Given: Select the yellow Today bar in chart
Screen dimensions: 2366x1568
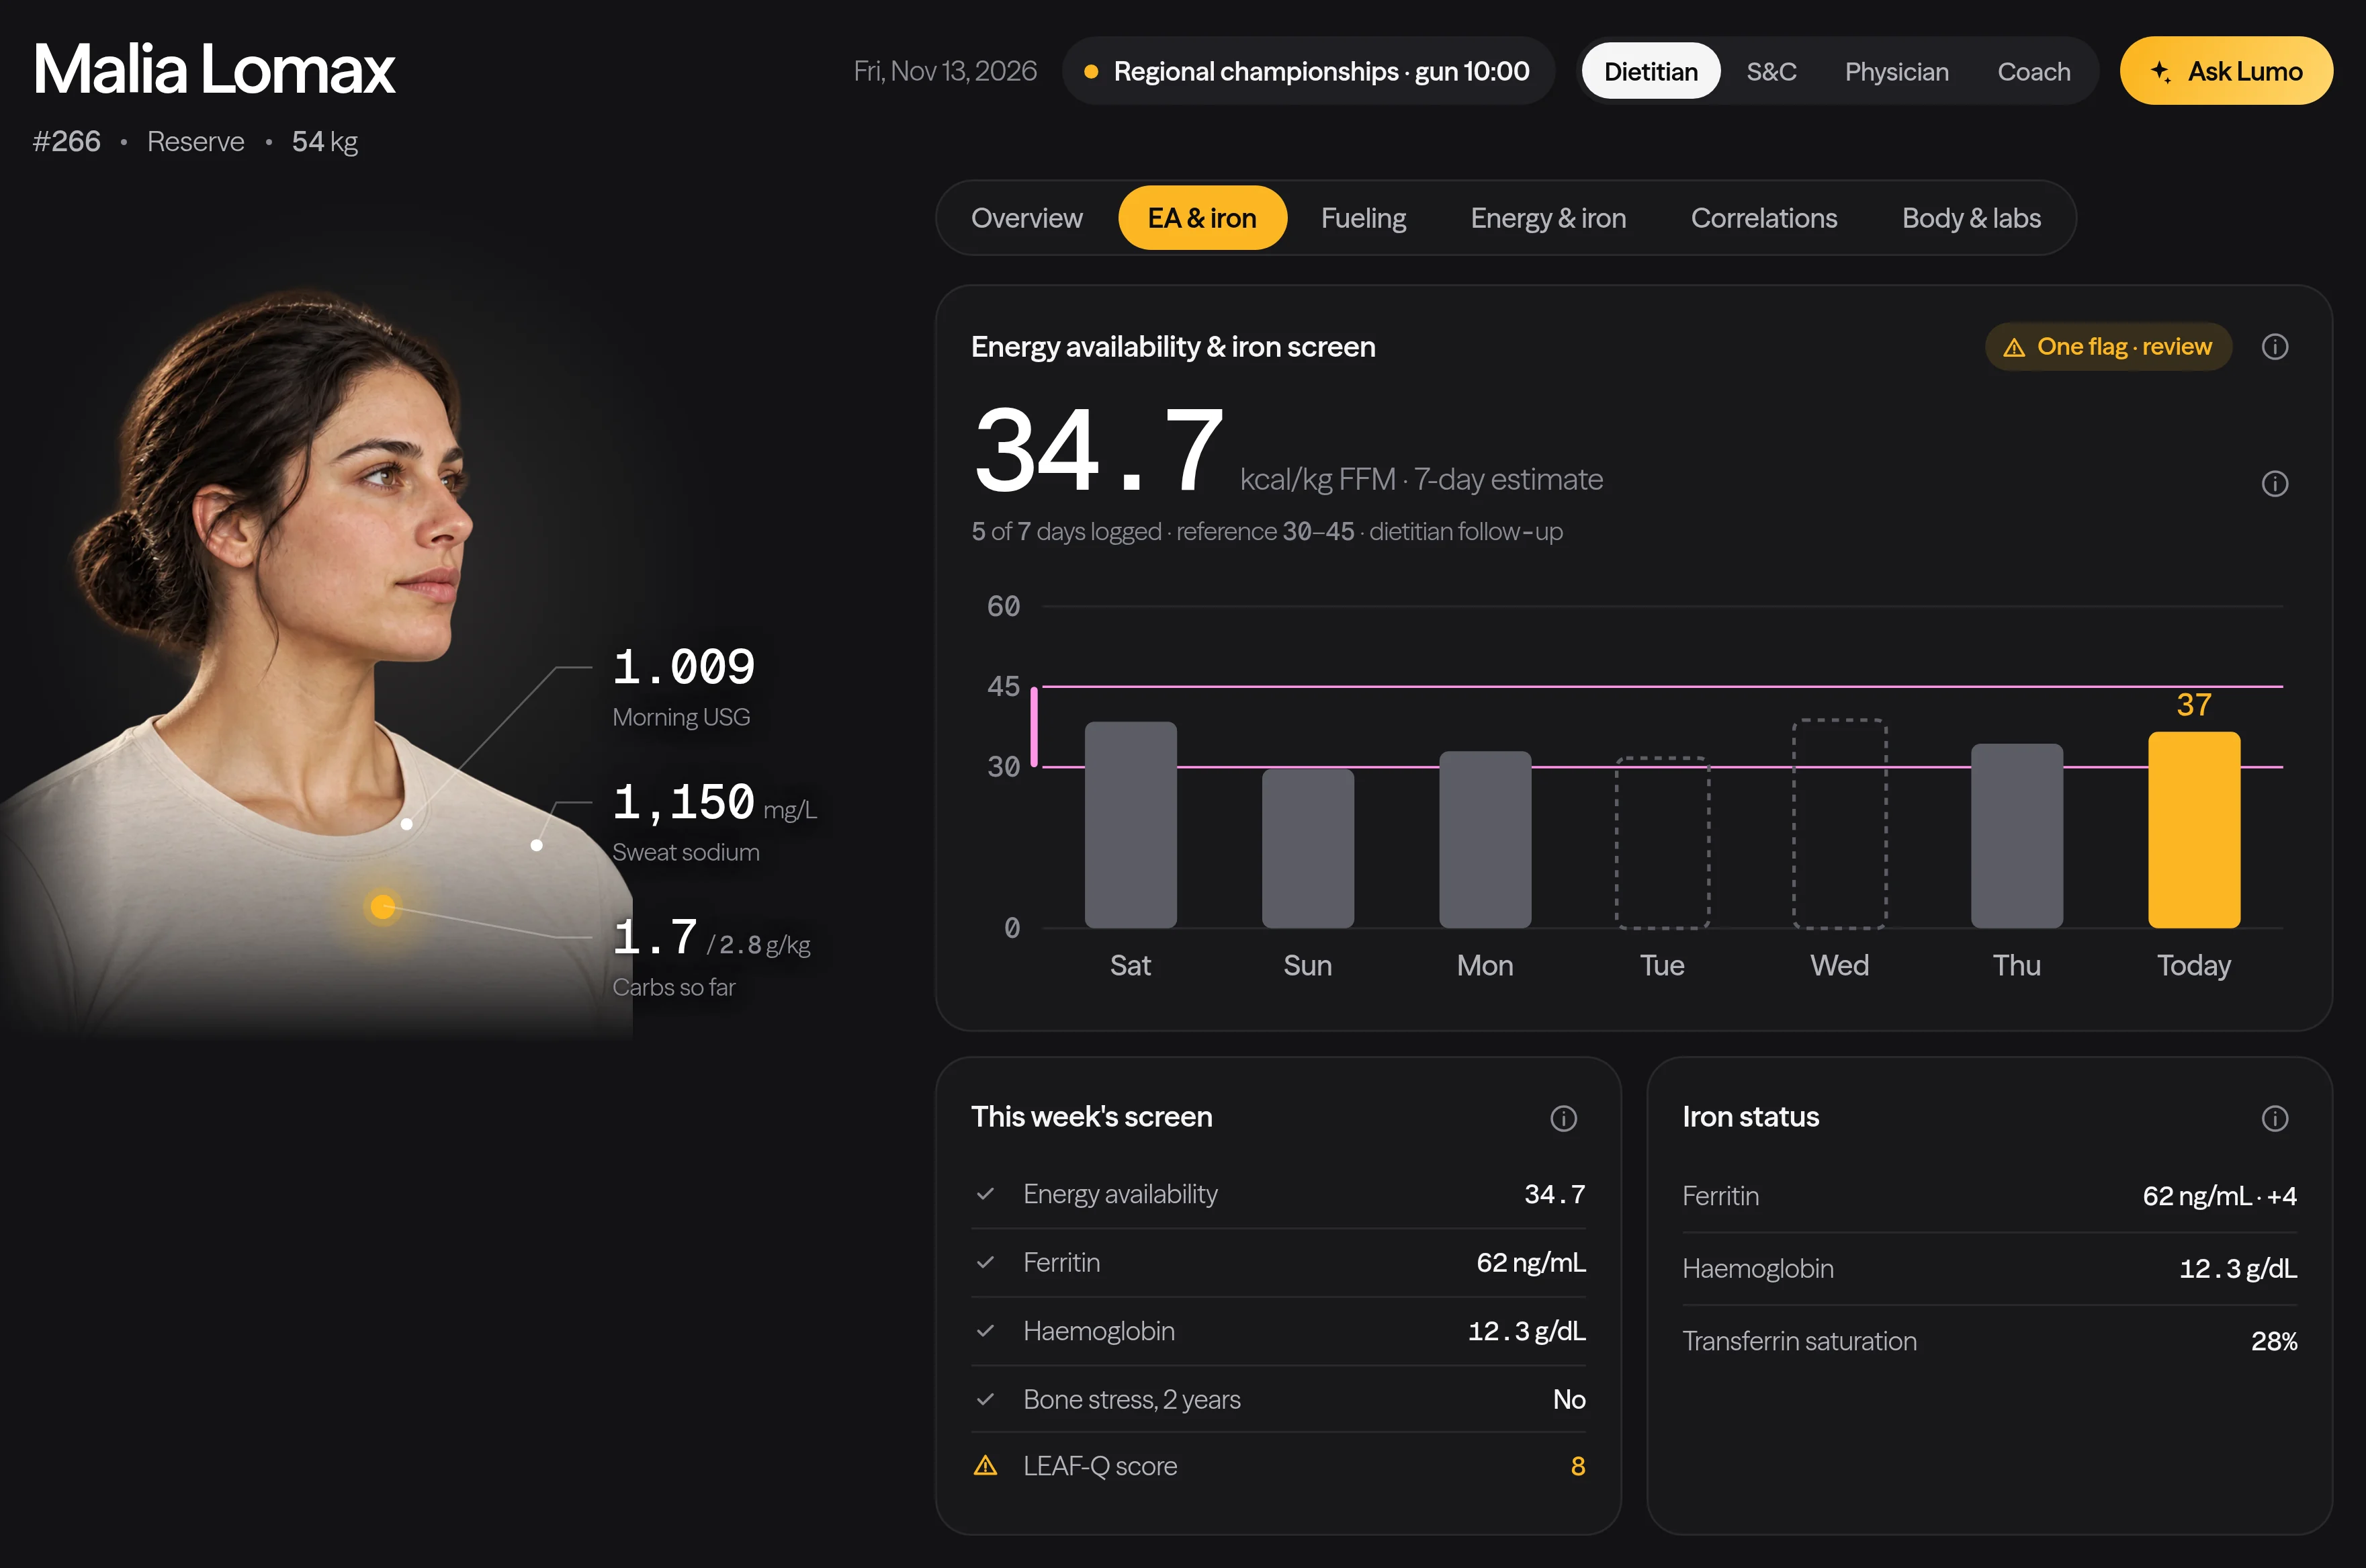Looking at the screenshot, I should coord(2194,830).
